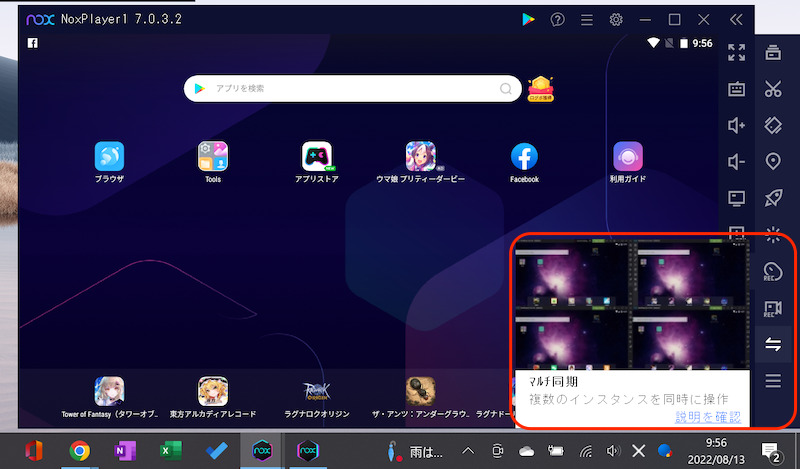Show hidden system tray icons chevron

click(x=467, y=449)
